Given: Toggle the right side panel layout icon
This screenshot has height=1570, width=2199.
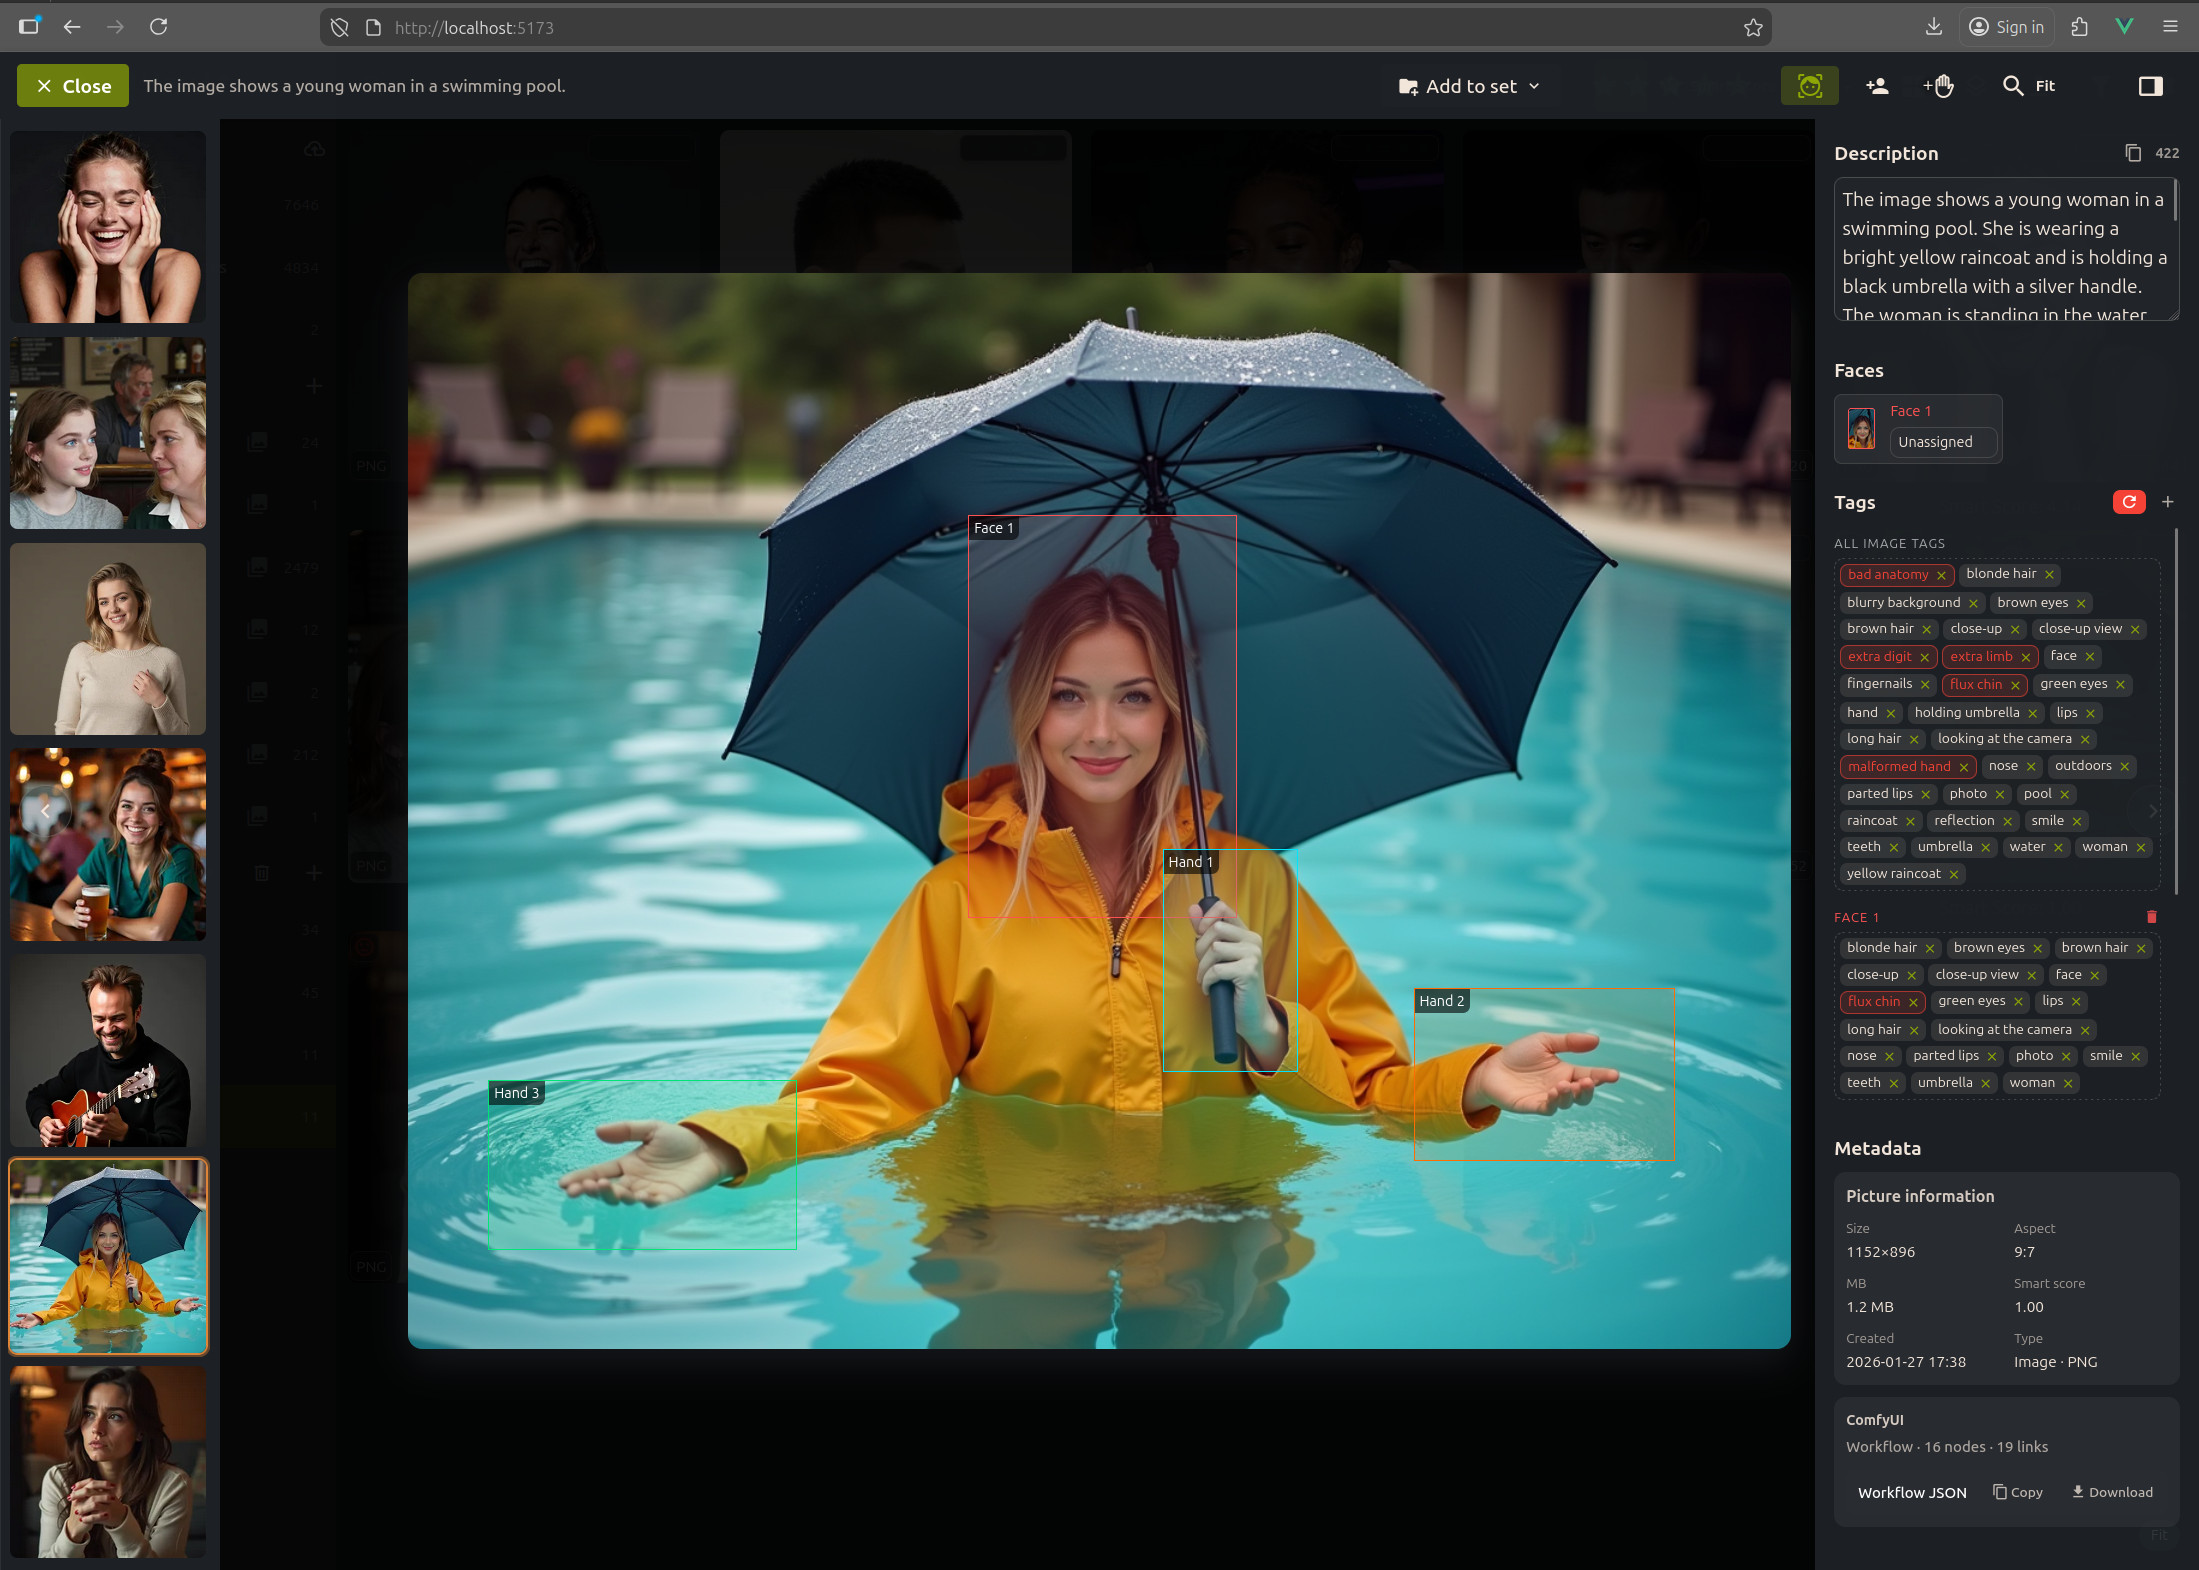Looking at the screenshot, I should tap(2151, 86).
